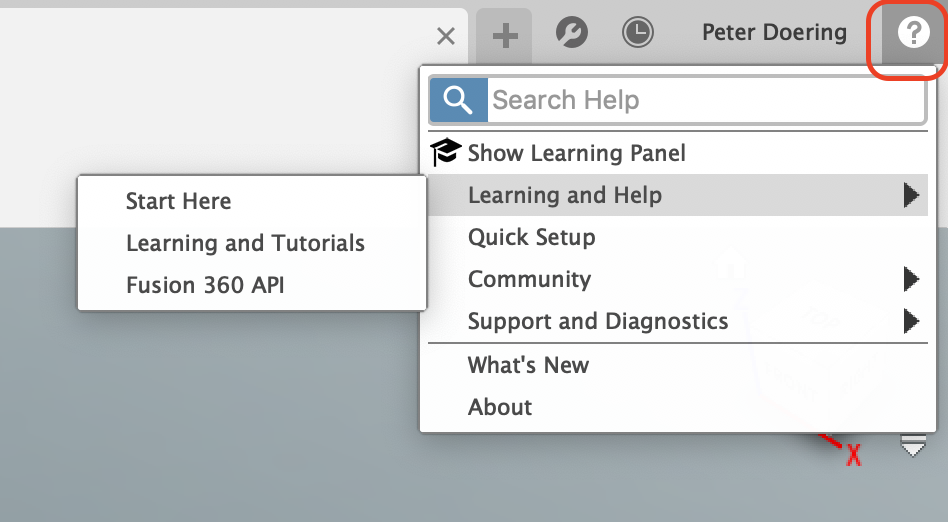Select the About menu item

click(678, 407)
